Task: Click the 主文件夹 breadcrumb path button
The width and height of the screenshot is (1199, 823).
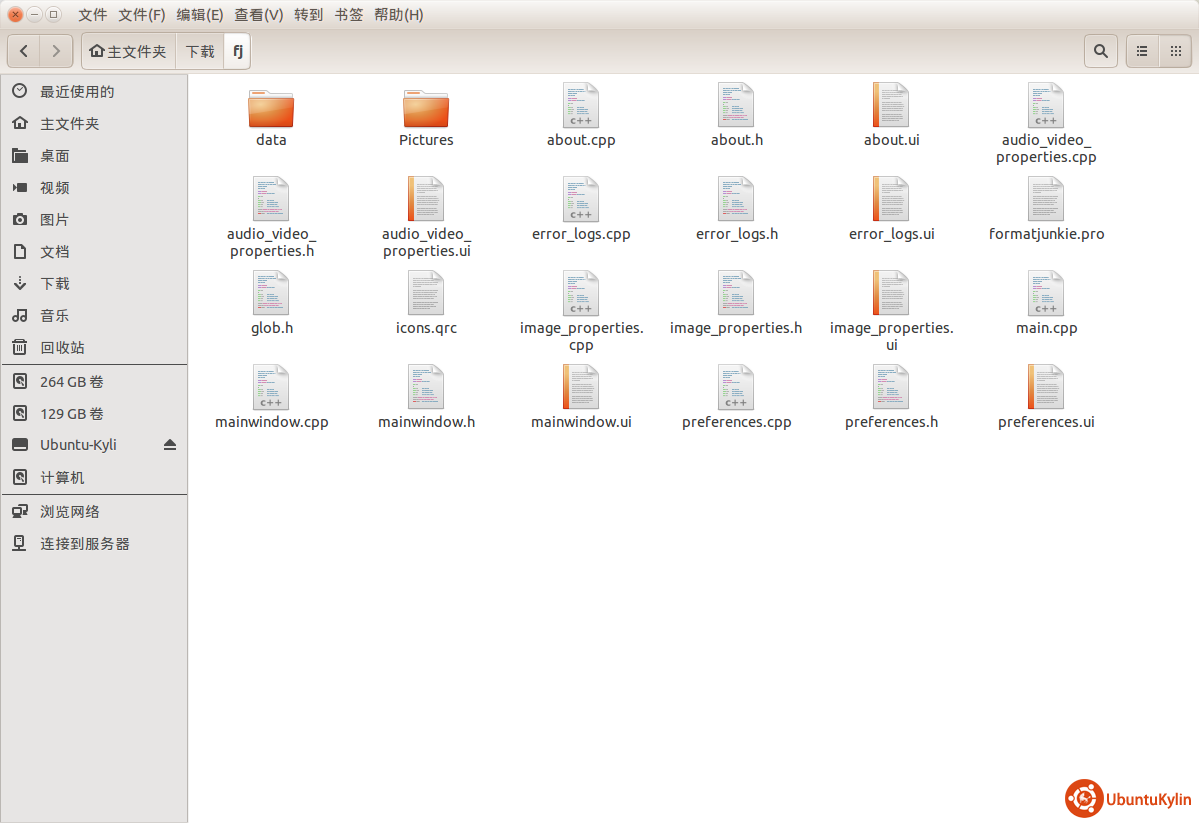Action: click(128, 51)
